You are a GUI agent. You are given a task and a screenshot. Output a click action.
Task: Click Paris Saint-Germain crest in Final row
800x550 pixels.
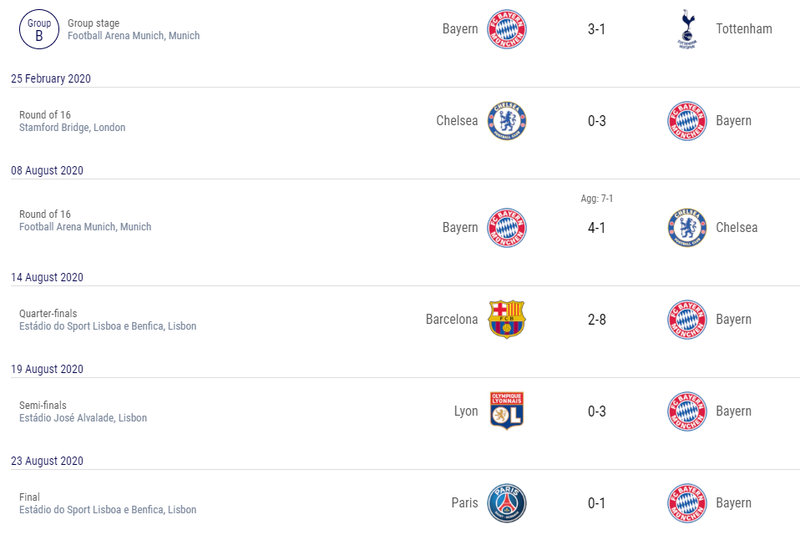coord(507,503)
